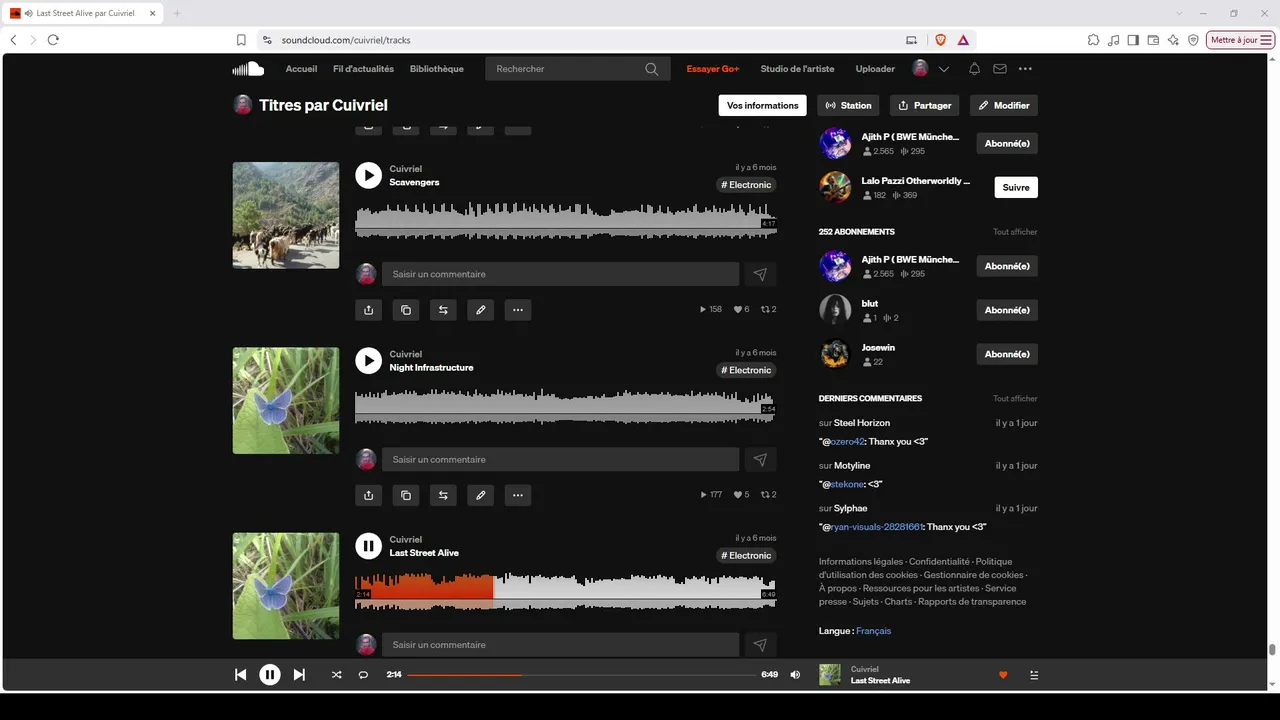This screenshot has width=1280, height=720.
Task: Seek in the bottom player progress bar
Action: click(581, 675)
